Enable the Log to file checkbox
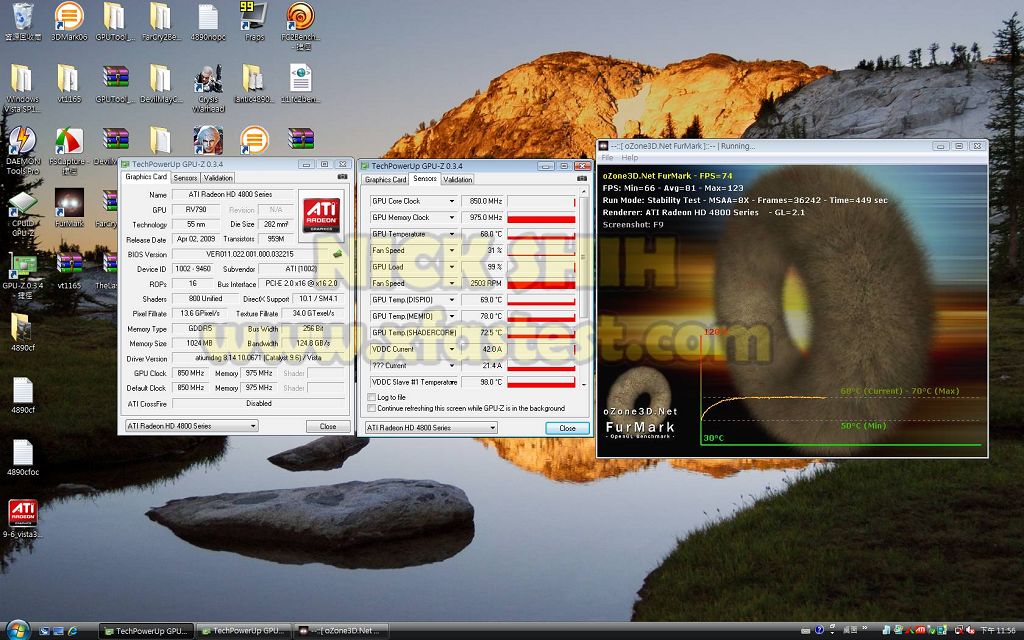The width and height of the screenshot is (1024, 640). [x=373, y=398]
